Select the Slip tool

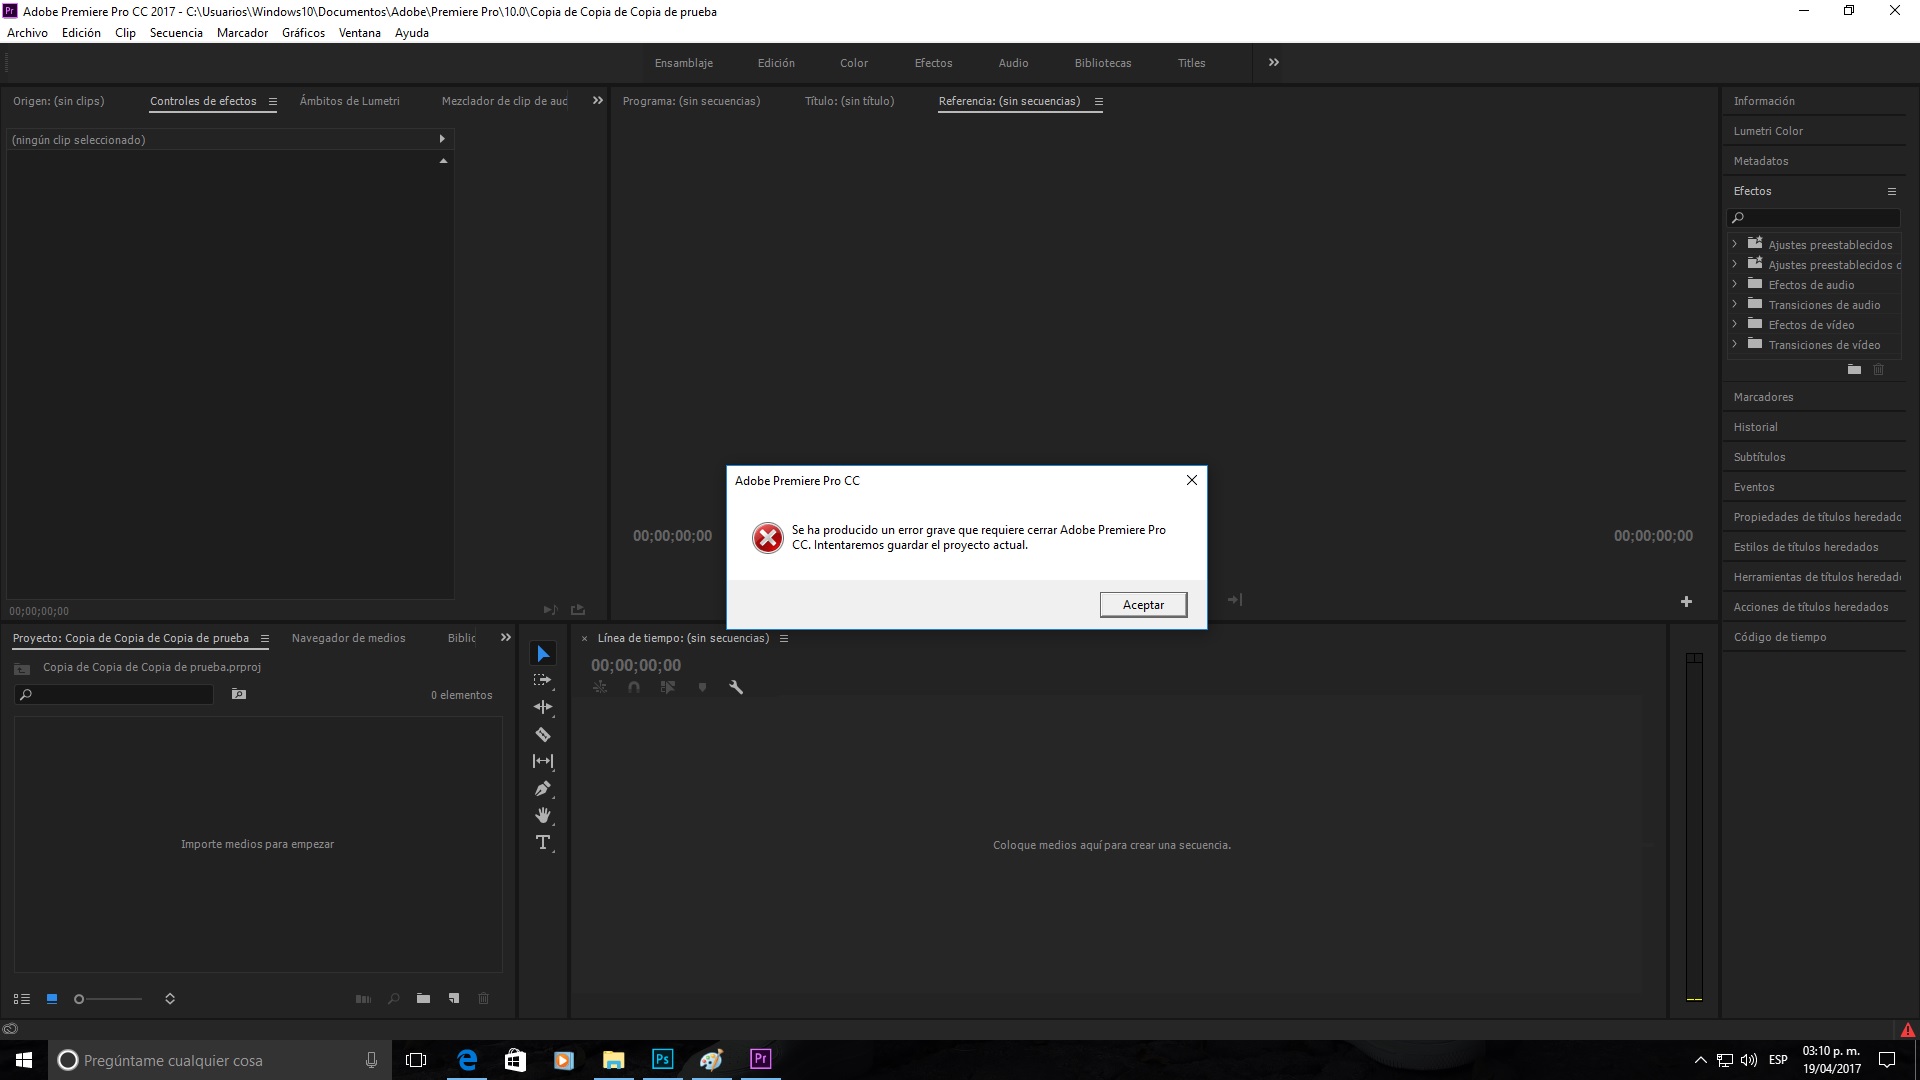pyautogui.click(x=543, y=762)
